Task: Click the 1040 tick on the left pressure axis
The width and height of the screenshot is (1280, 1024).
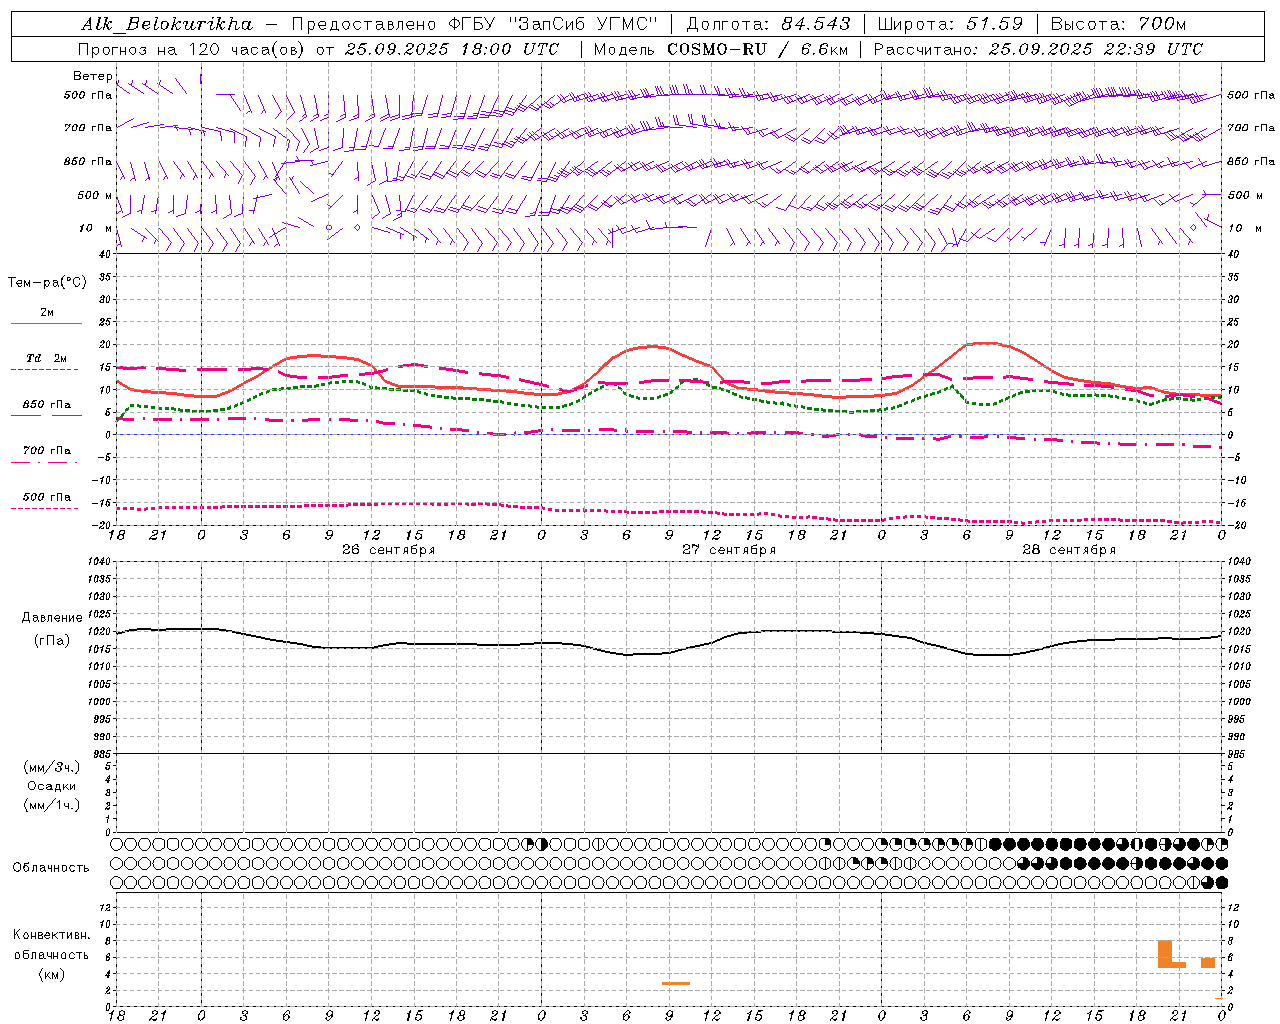Action: point(97,562)
